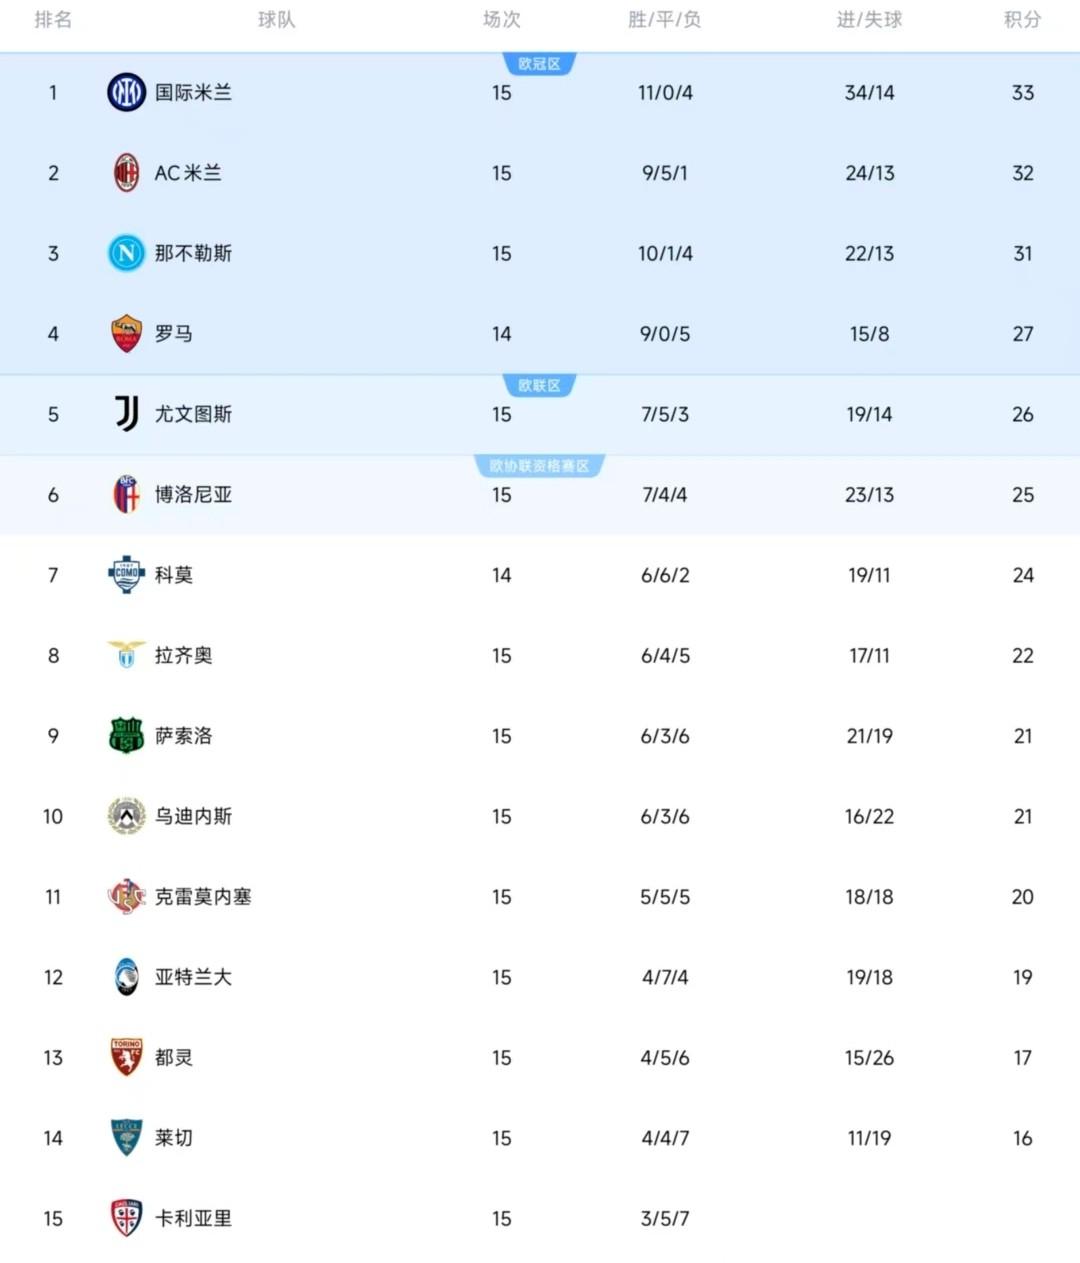Select the Napoli team logo
Viewport: 1080px width, 1263px height.
coord(126,254)
